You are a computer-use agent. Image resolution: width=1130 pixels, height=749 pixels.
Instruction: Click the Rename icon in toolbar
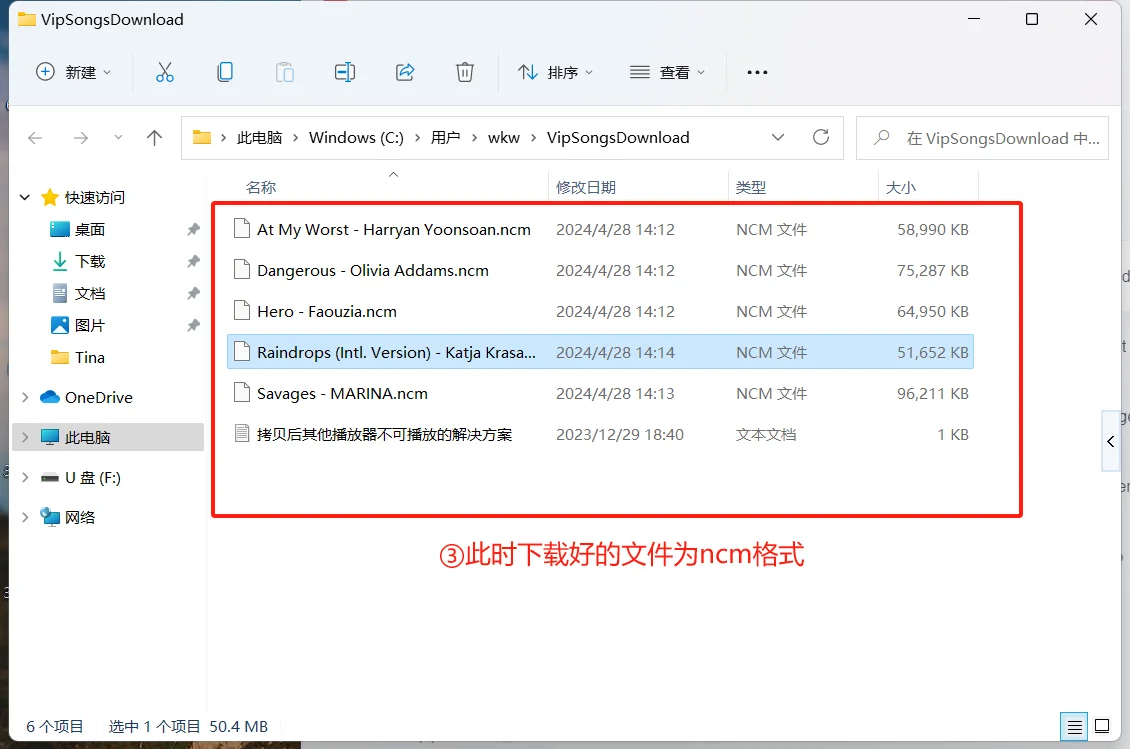tap(344, 72)
